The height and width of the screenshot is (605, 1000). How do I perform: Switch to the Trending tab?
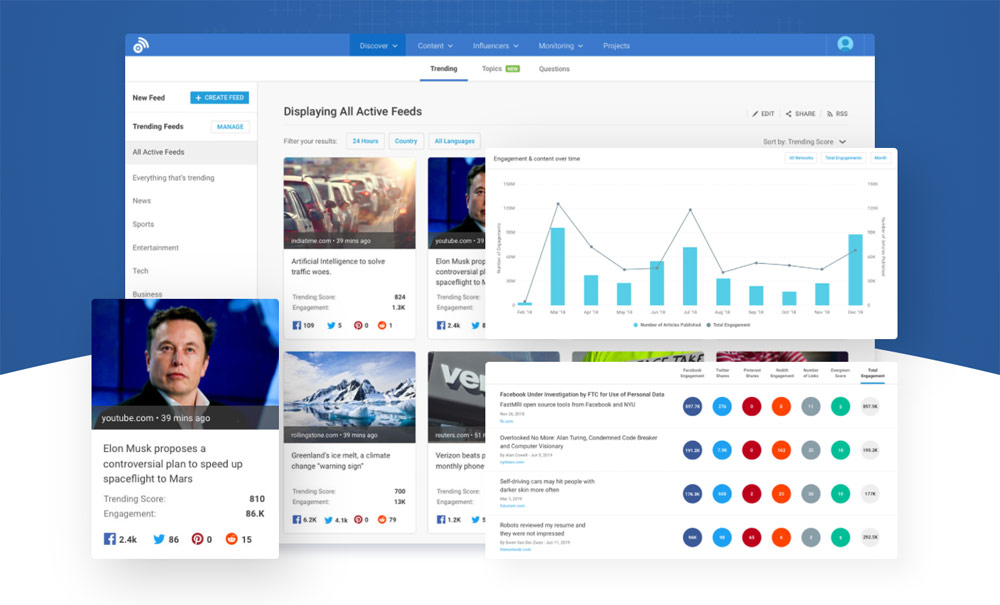[443, 69]
